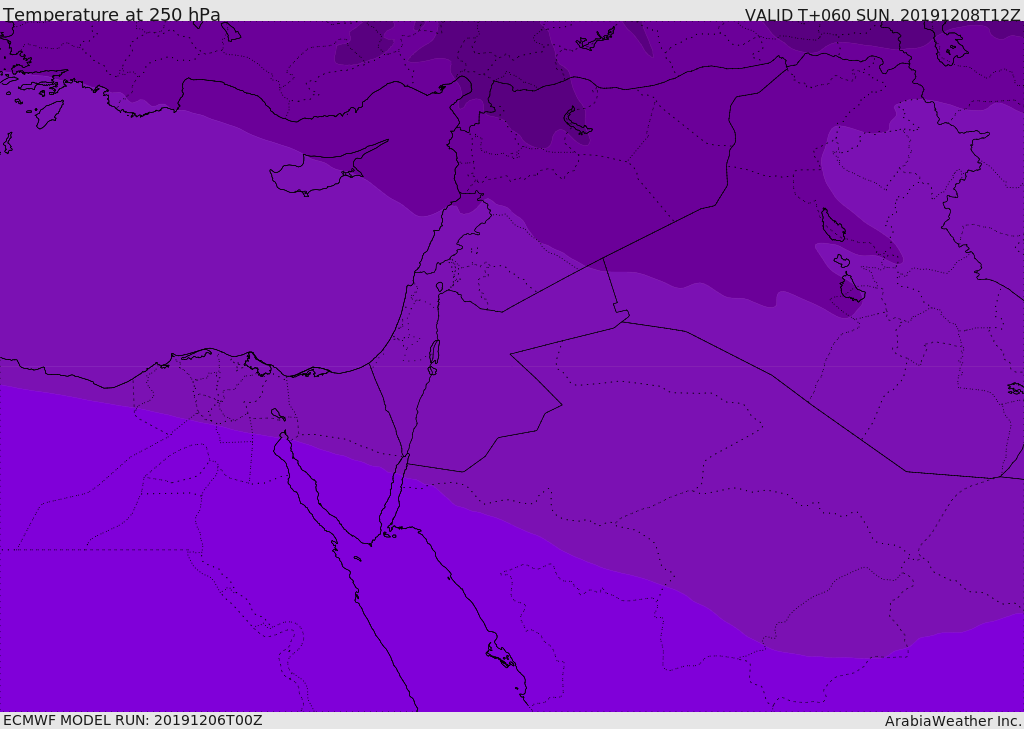Click the 'ArabiaWeather Inc' credit text
This screenshot has width=1024, height=729.
point(953,721)
